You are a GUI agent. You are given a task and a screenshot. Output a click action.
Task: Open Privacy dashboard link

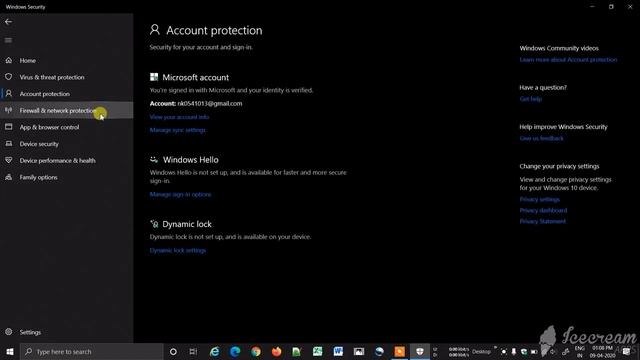point(543,210)
